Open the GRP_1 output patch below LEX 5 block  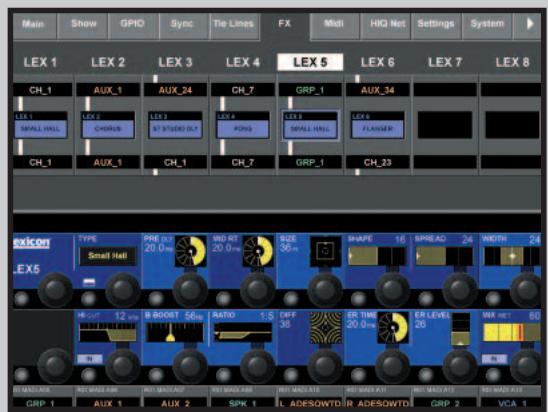coord(310,162)
